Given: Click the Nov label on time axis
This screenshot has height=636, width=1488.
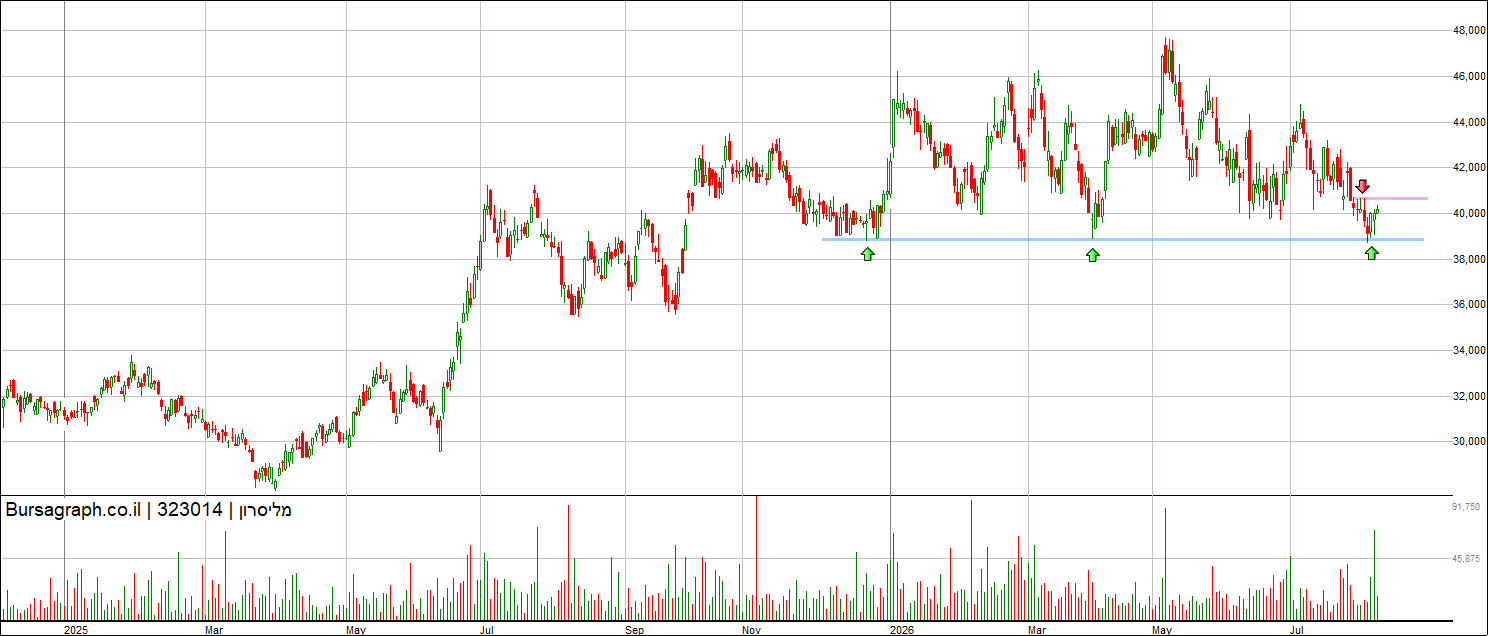Looking at the screenshot, I should 753,630.
